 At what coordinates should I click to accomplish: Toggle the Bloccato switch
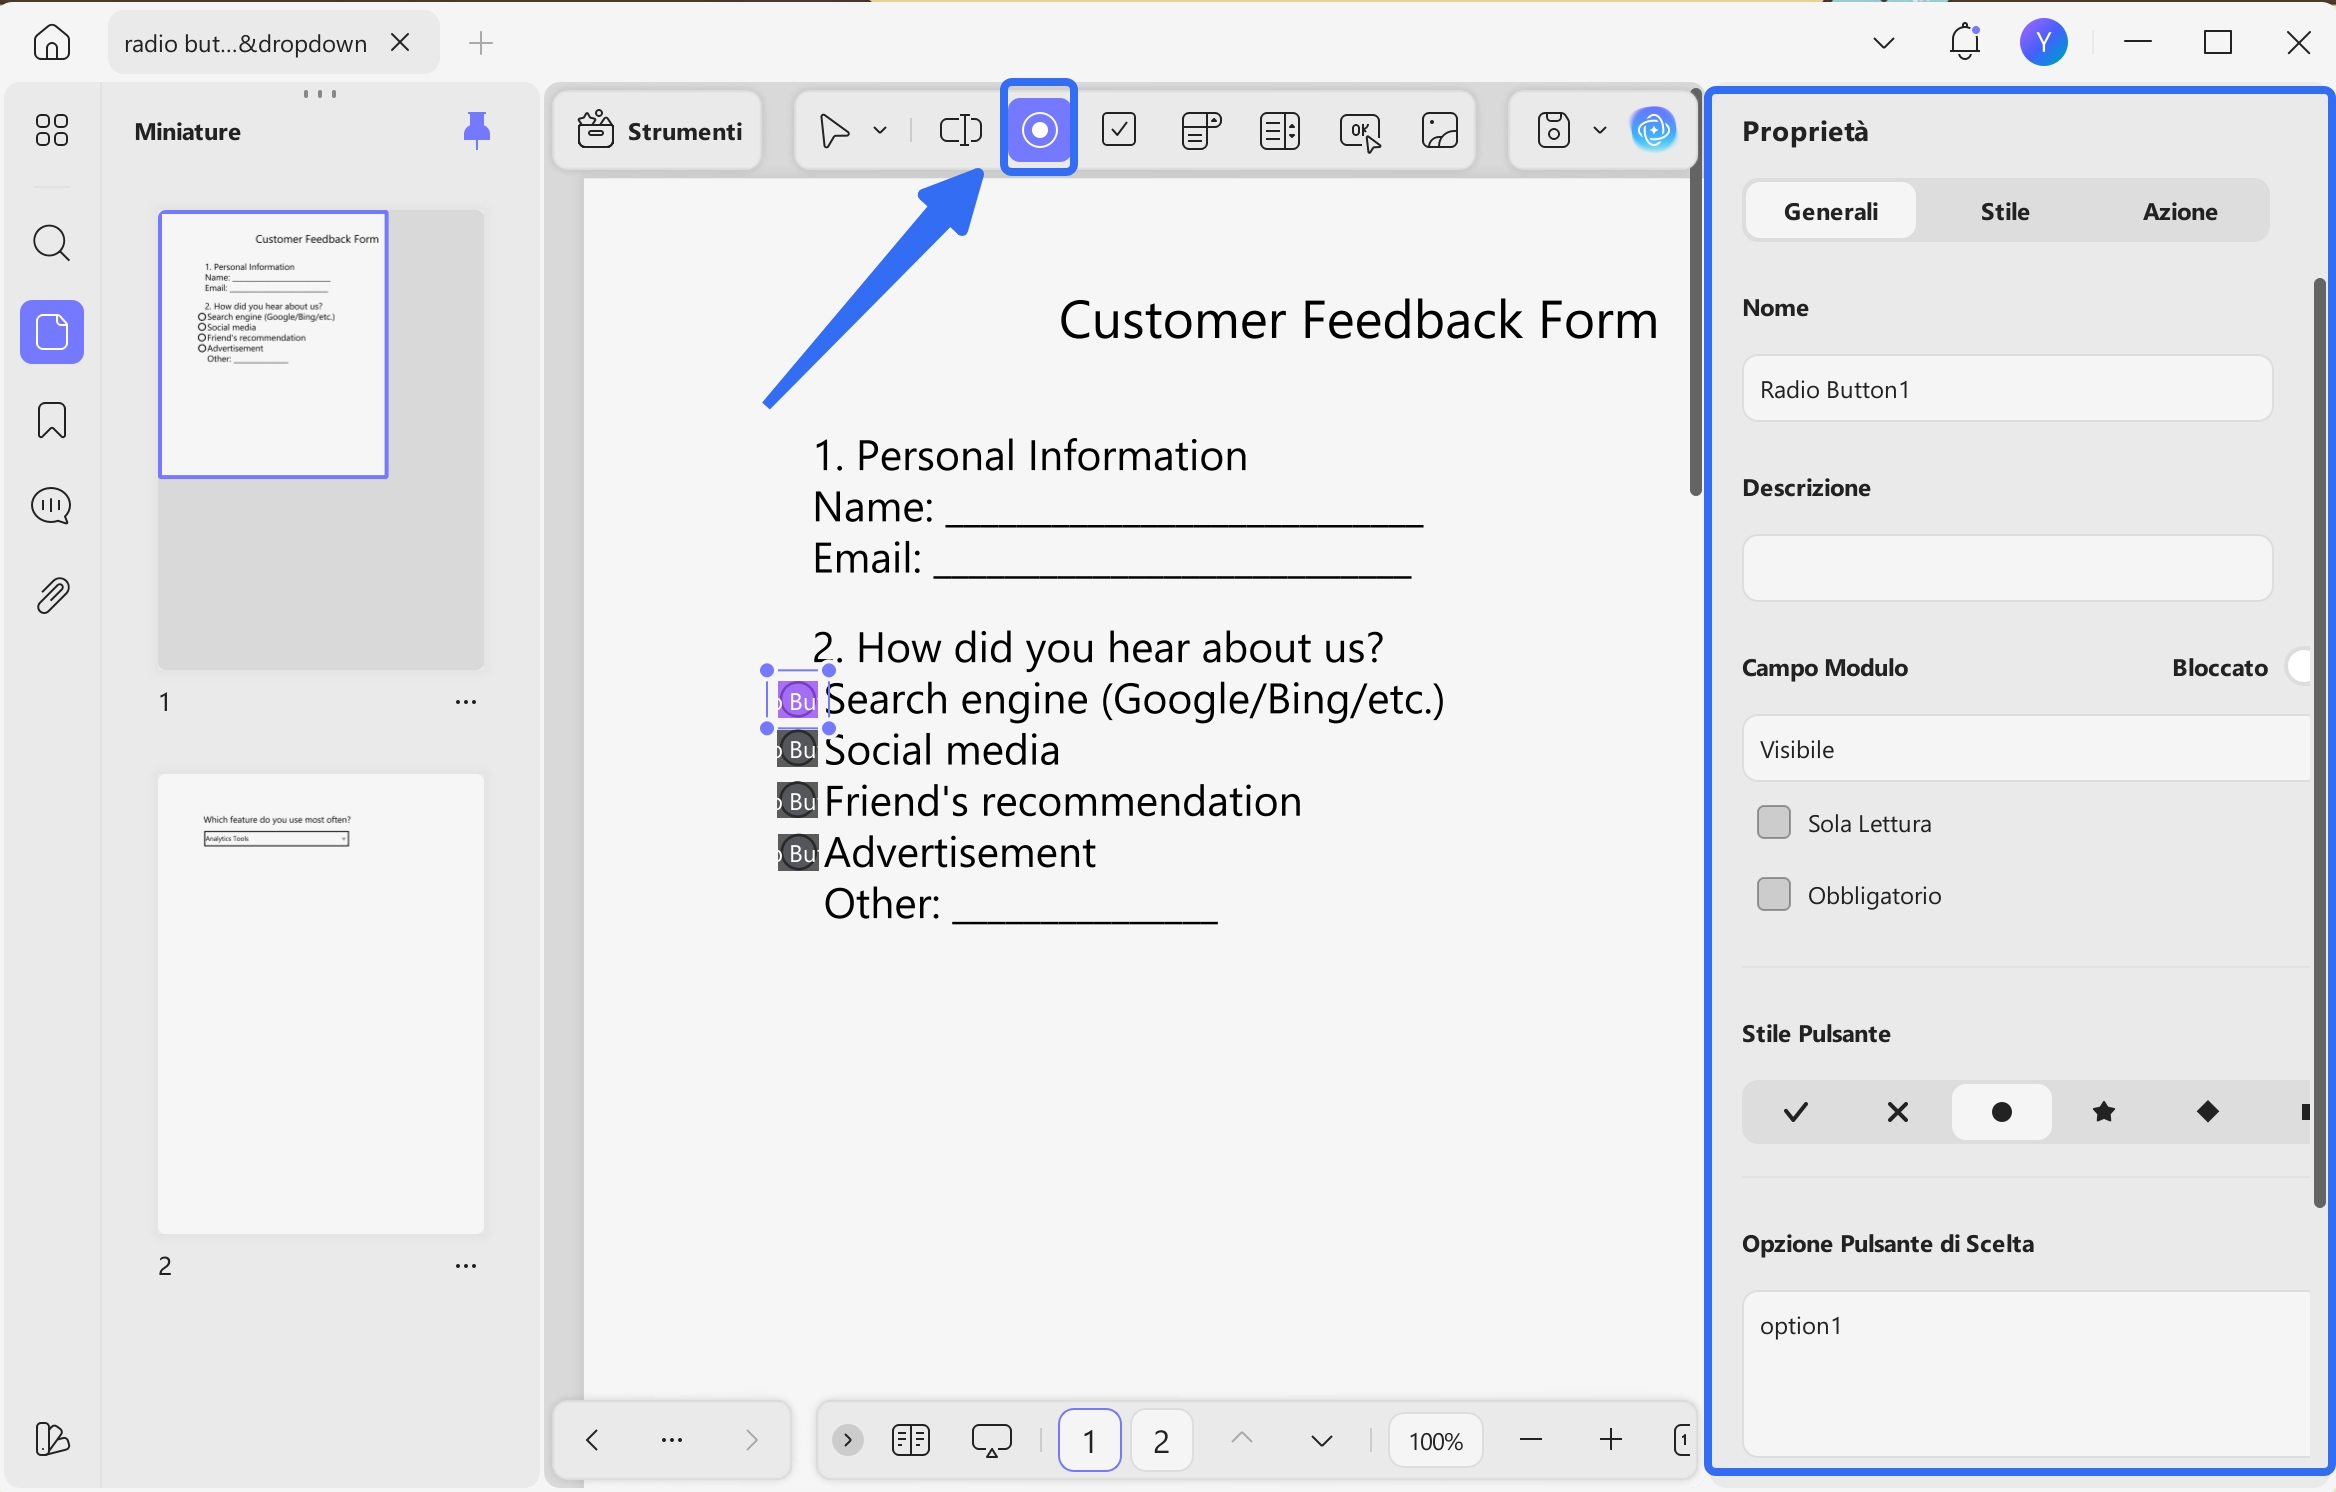click(2301, 666)
